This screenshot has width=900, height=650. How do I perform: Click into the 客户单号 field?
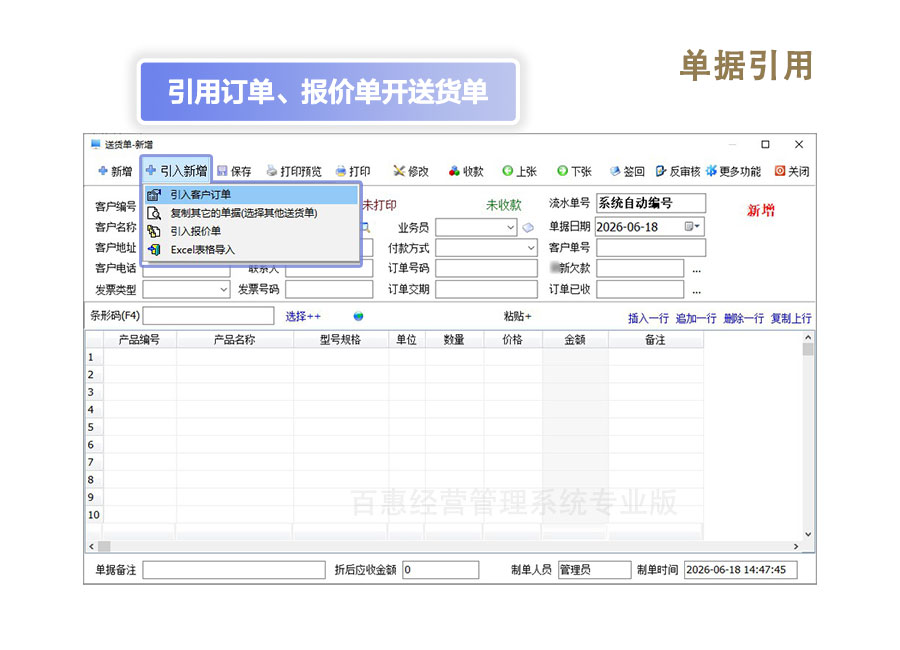click(651, 248)
